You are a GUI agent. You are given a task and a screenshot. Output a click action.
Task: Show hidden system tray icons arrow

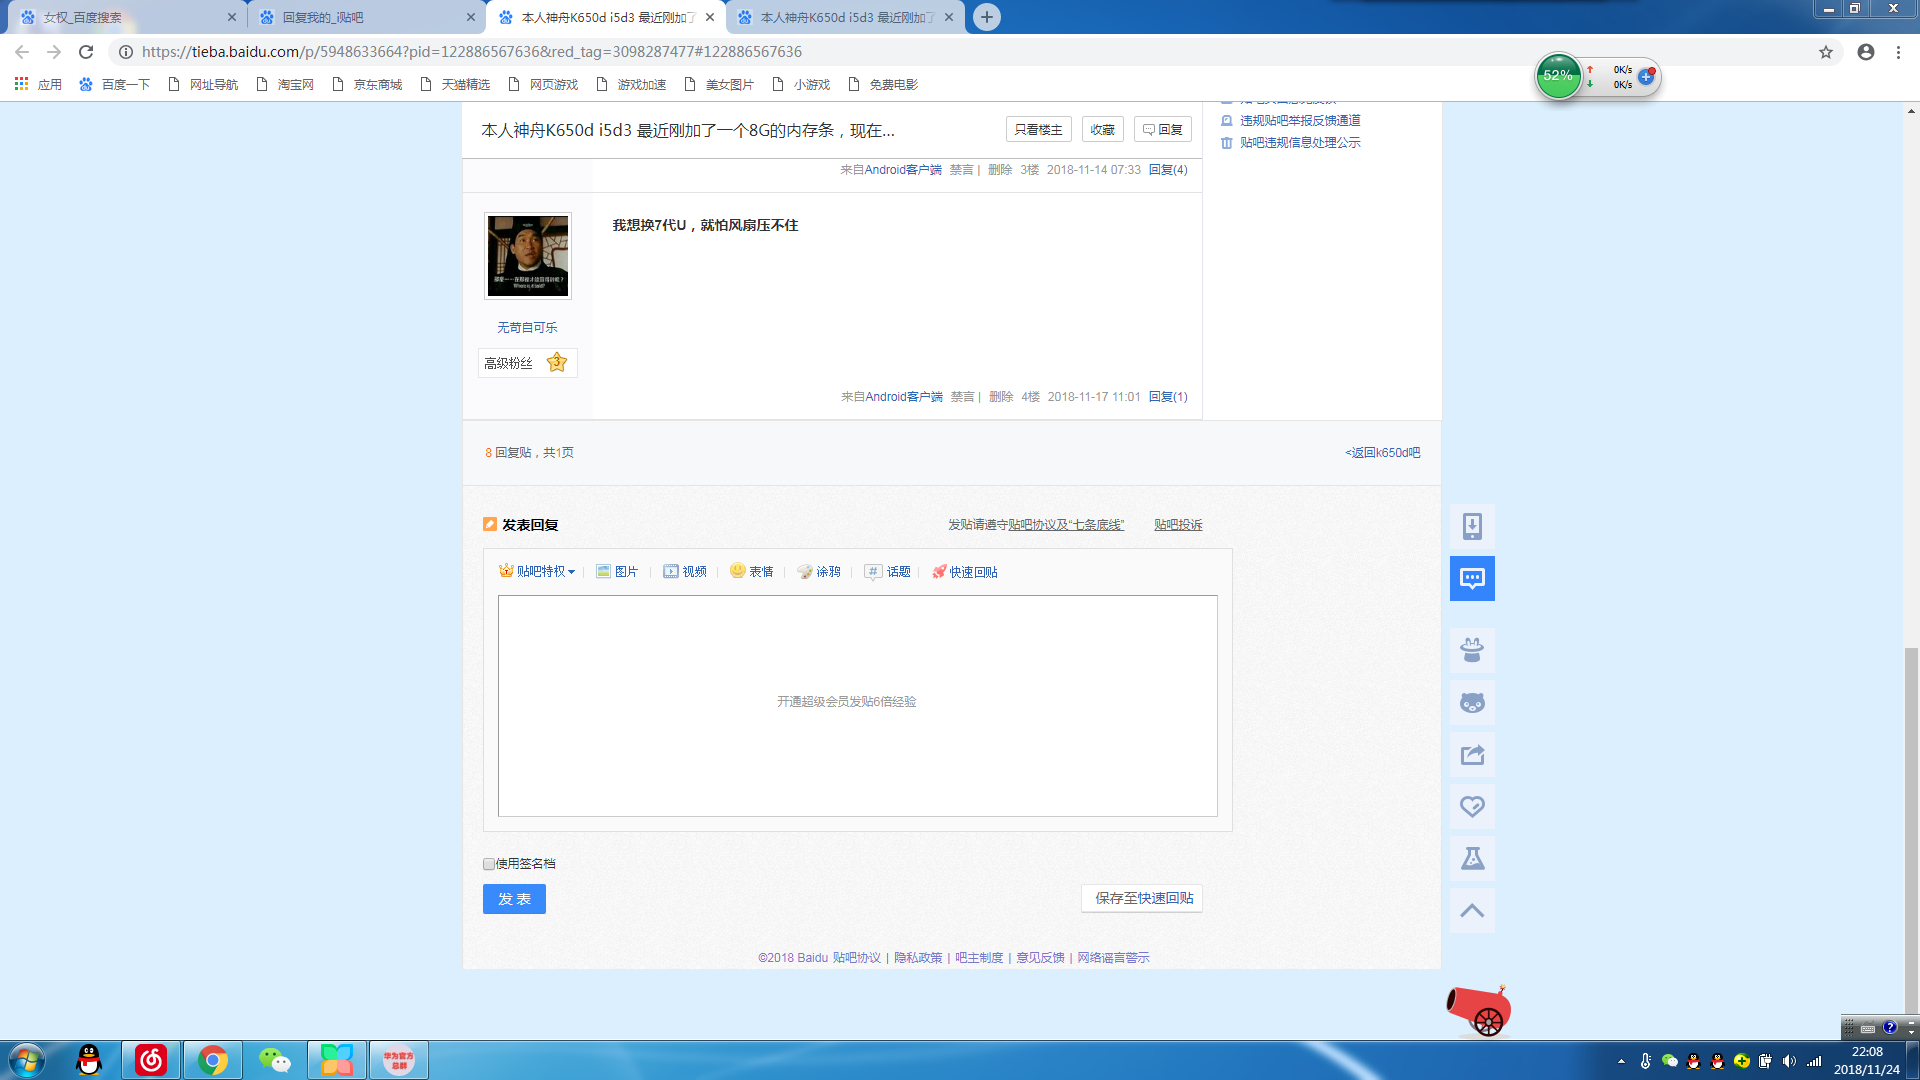(1621, 1061)
